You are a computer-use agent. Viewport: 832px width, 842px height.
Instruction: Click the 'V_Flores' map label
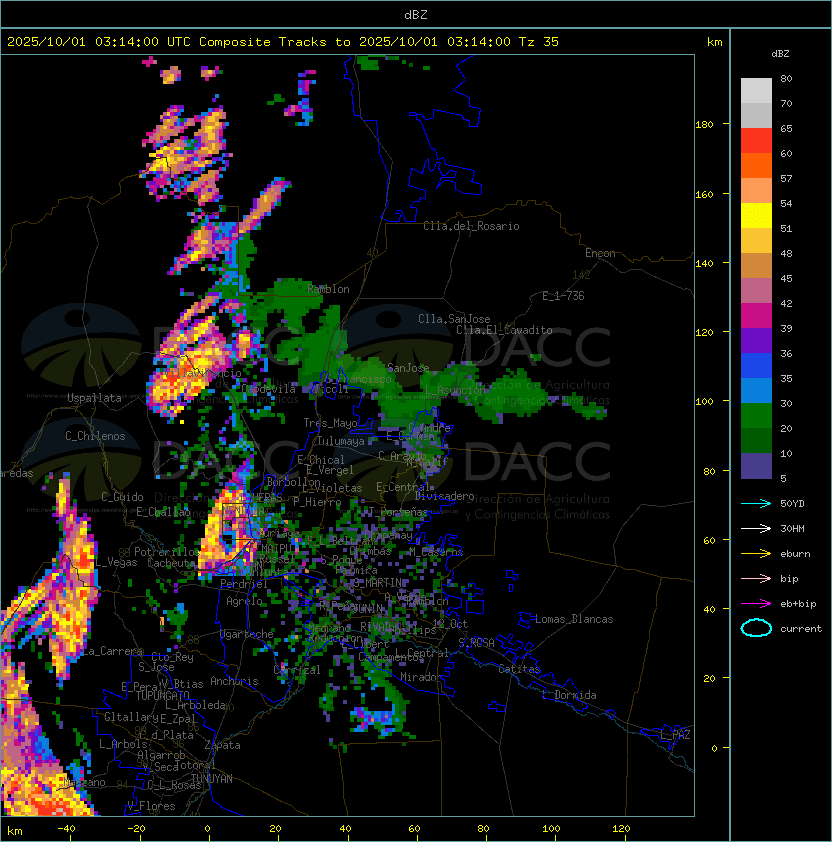[151, 806]
